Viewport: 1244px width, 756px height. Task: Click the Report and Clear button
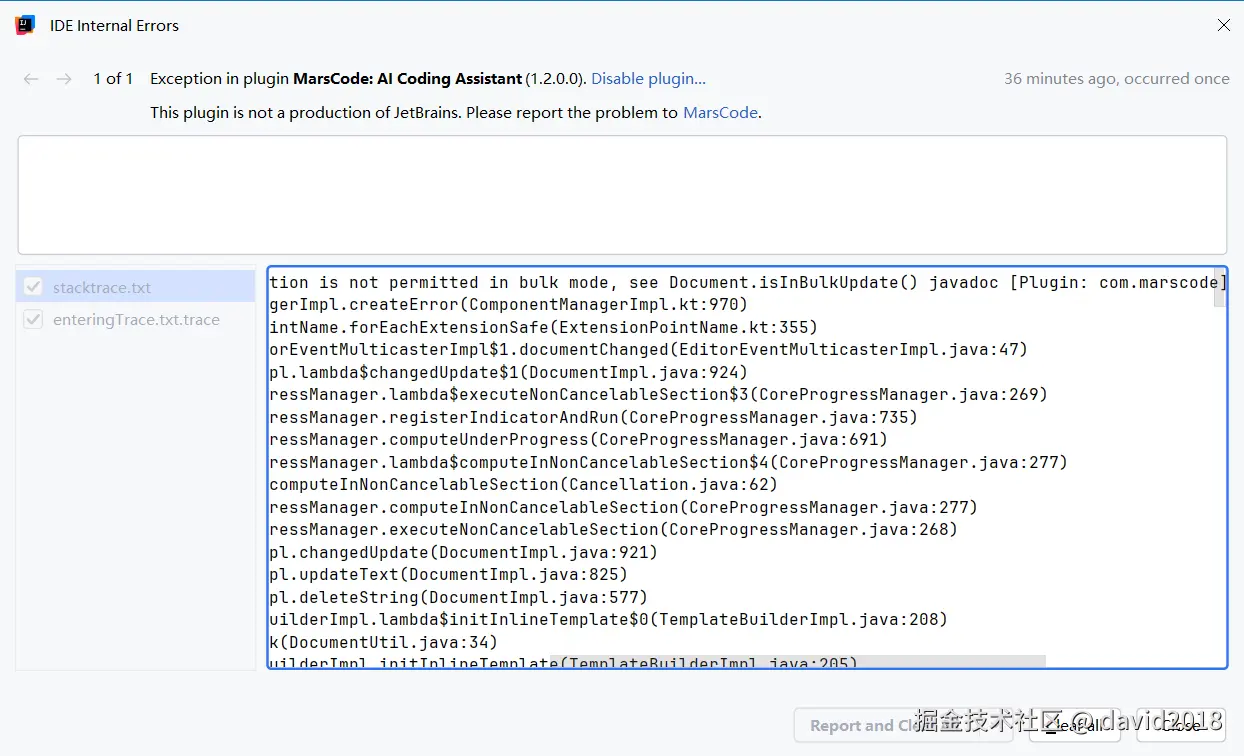[903, 726]
